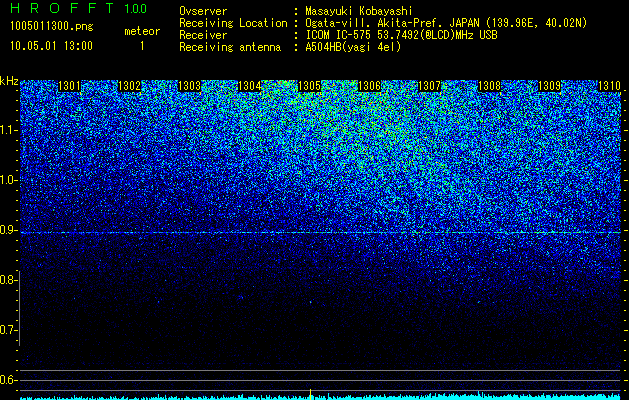
Task: Click the meteor label
Action: (x=142, y=31)
